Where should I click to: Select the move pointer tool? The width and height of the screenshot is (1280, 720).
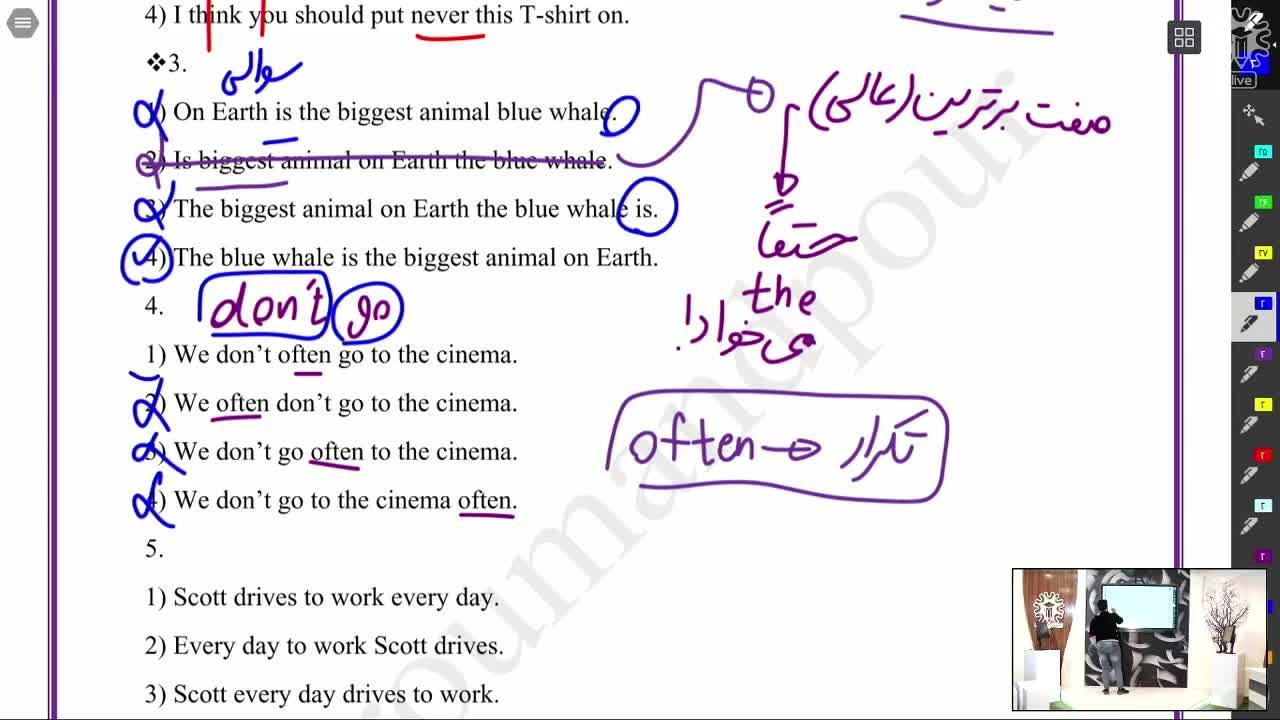[1252, 113]
